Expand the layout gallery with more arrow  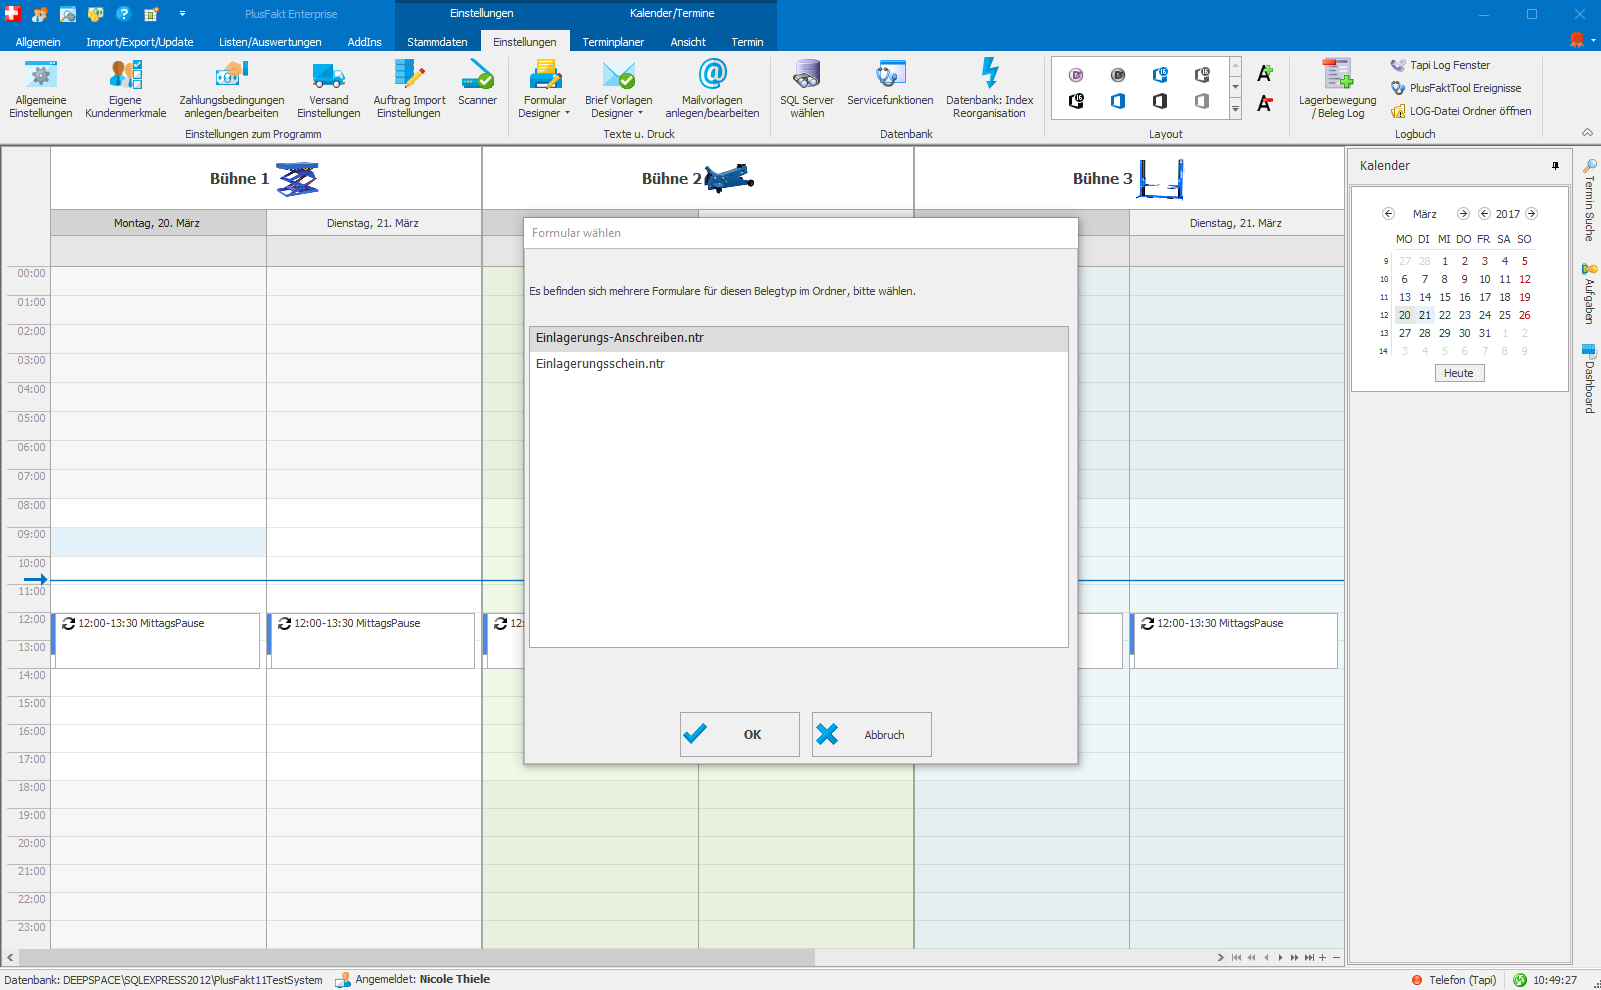click(1235, 110)
